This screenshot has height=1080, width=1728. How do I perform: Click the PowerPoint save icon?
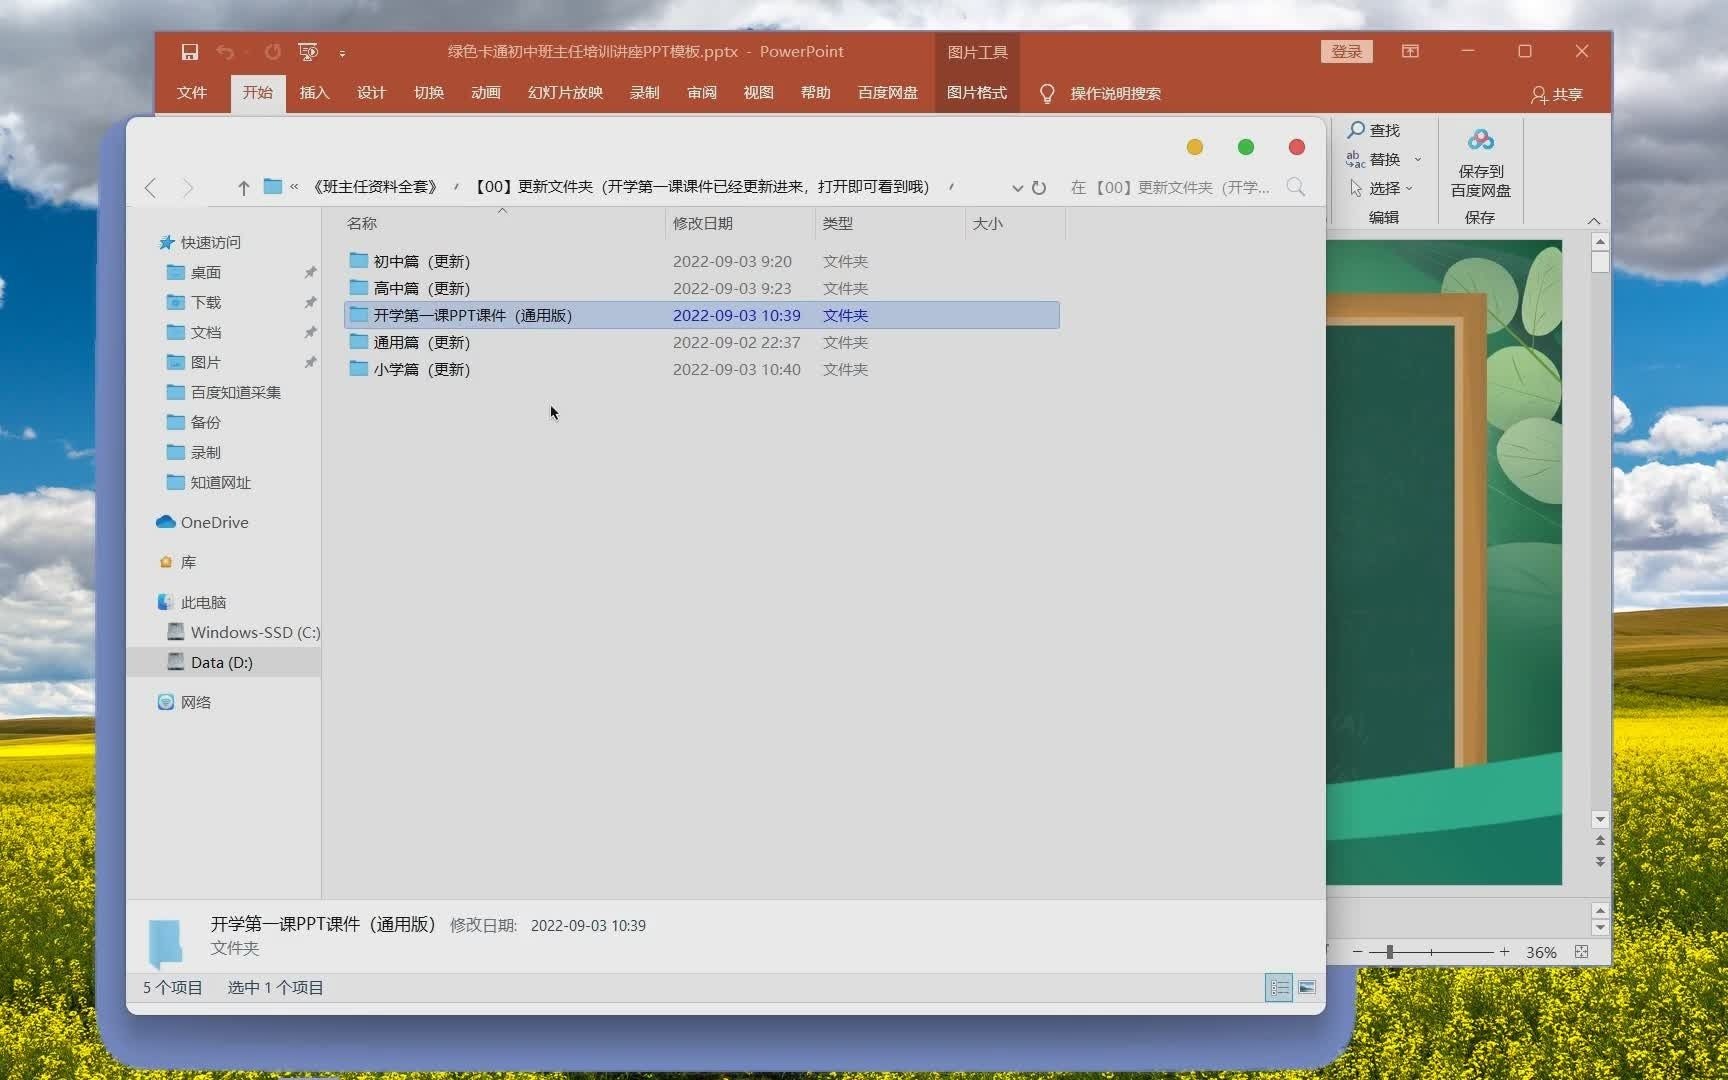click(189, 52)
